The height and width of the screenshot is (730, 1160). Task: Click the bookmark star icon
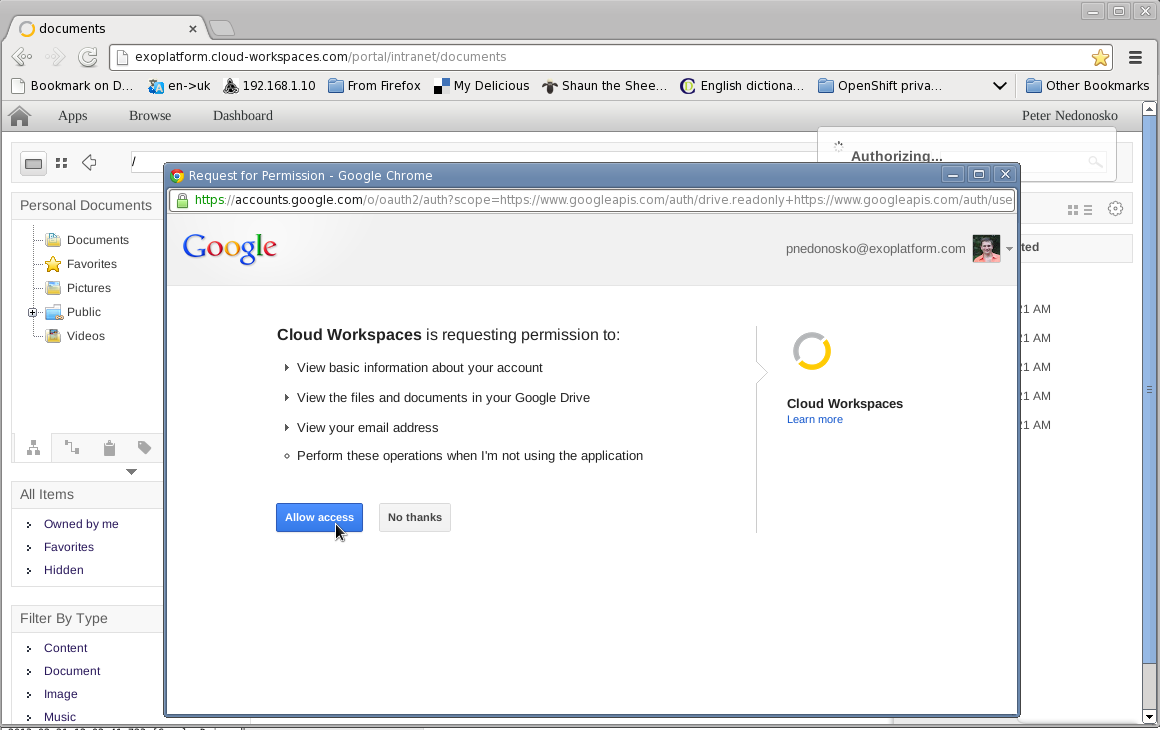click(x=1100, y=58)
